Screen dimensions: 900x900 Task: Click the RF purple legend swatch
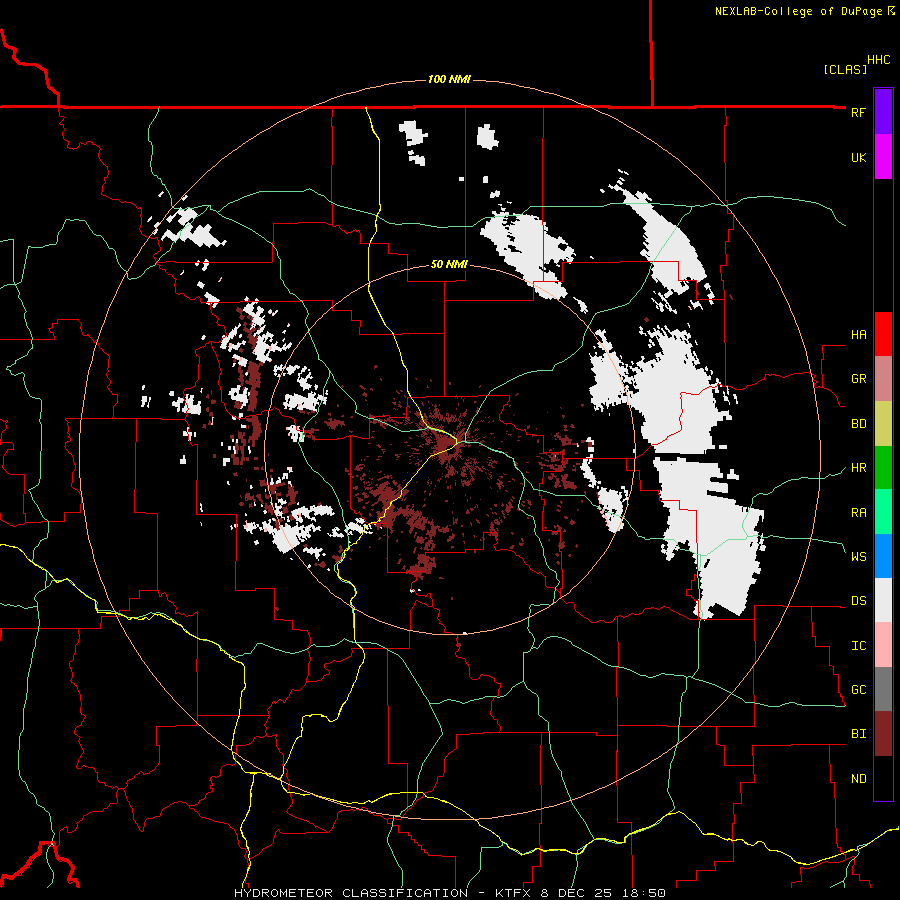pyautogui.click(x=883, y=112)
